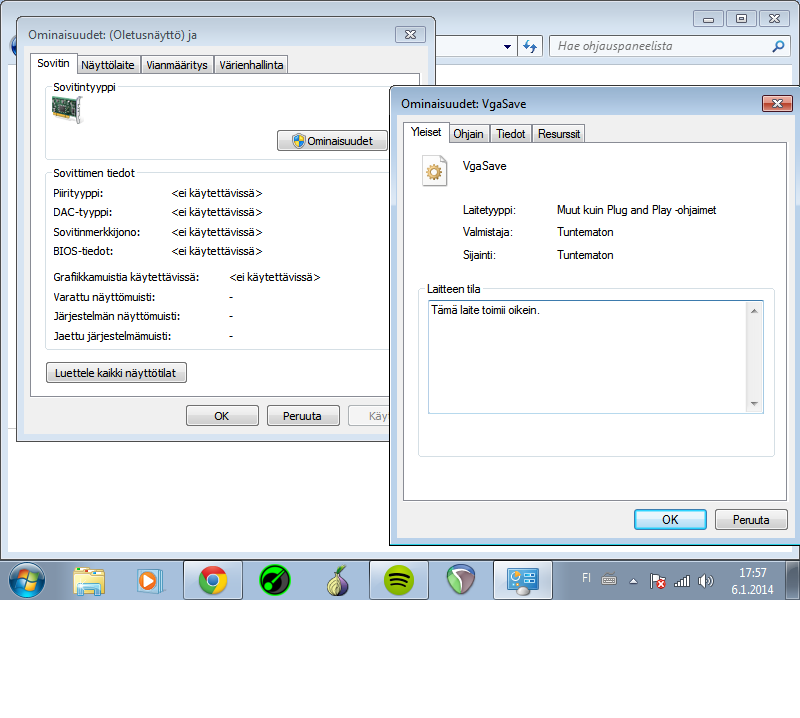Click the Ominaisuudet adapter properties button
This screenshot has height=718, width=800.
pyautogui.click(x=332, y=141)
